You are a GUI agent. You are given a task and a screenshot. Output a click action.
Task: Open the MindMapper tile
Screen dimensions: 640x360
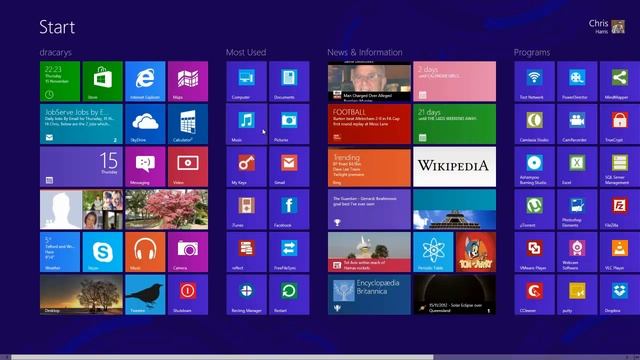click(620, 81)
